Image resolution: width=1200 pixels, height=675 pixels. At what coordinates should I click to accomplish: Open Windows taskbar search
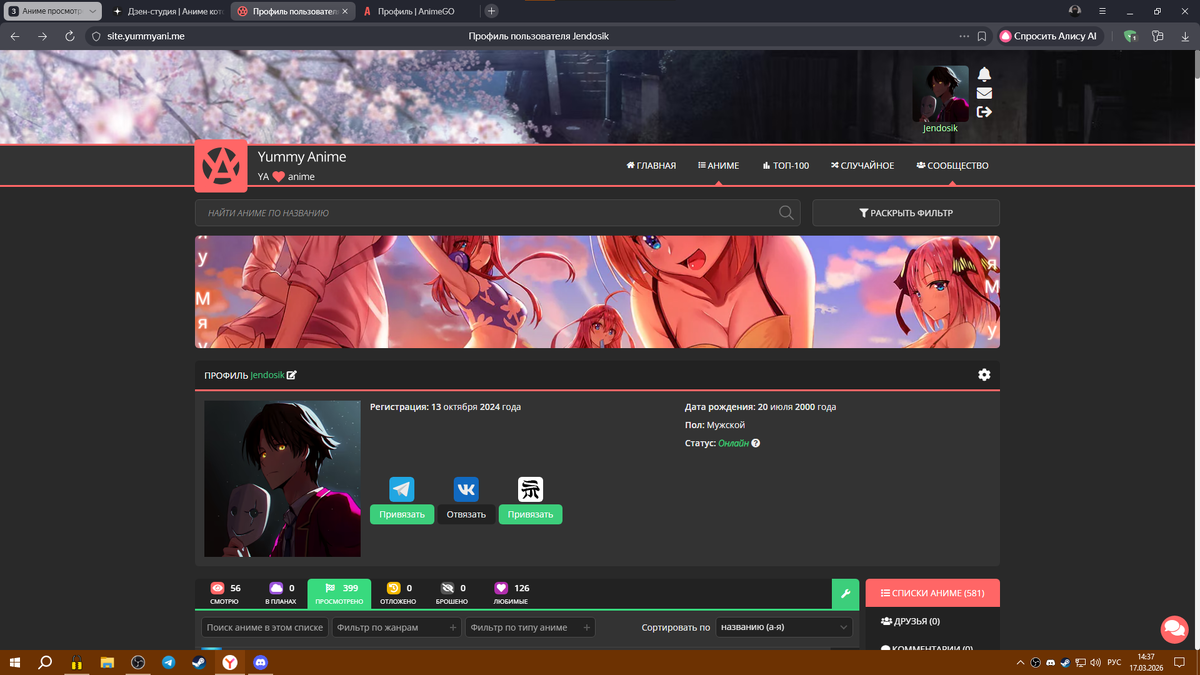pyautogui.click(x=45, y=662)
